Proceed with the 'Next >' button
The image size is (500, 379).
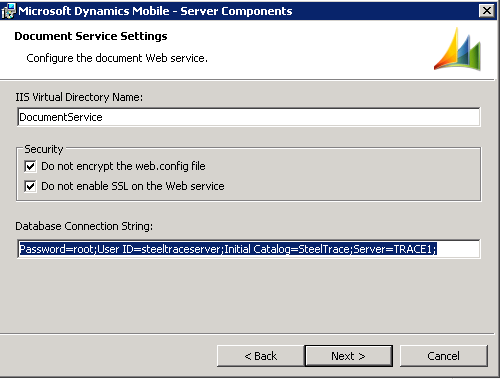[x=348, y=356]
